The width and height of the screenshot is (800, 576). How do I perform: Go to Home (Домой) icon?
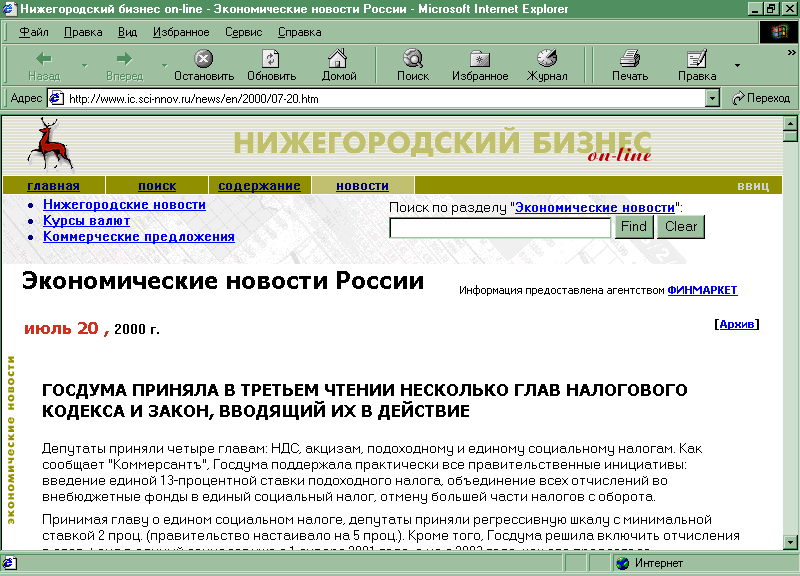click(x=339, y=59)
